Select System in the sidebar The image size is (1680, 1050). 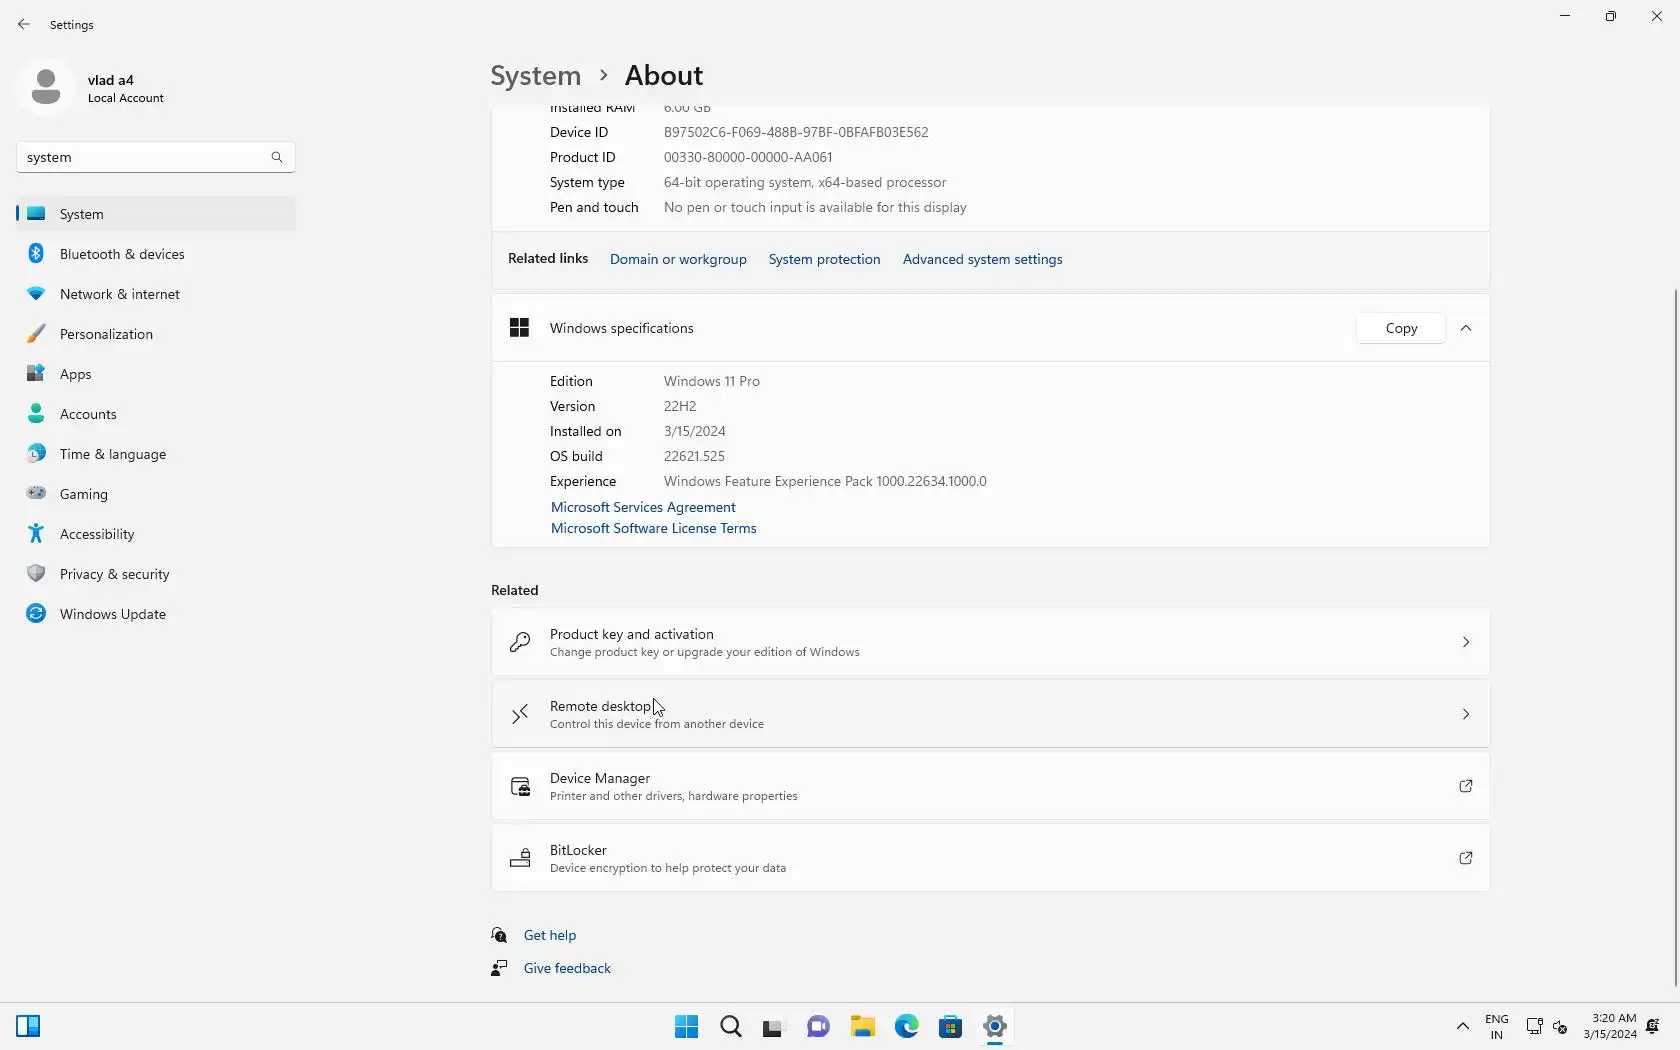coord(156,214)
